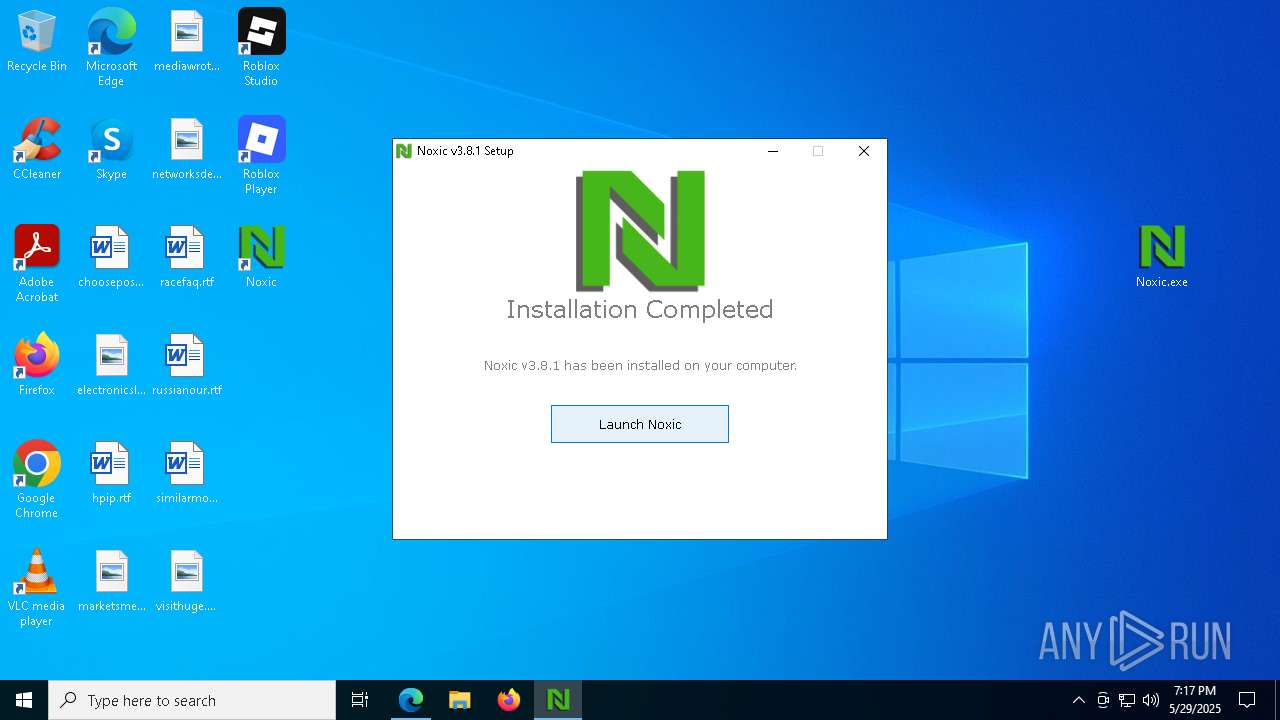Select the Roblox Studio desktop icon

tap(261, 48)
